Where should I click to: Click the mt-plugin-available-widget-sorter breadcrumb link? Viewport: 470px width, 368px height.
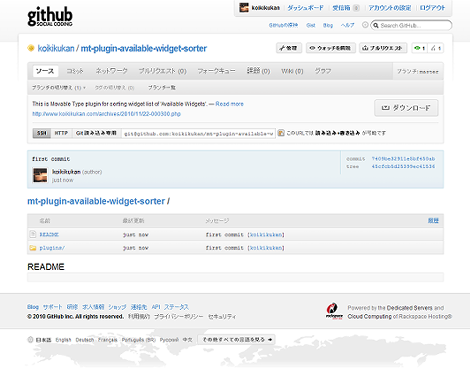click(96, 201)
